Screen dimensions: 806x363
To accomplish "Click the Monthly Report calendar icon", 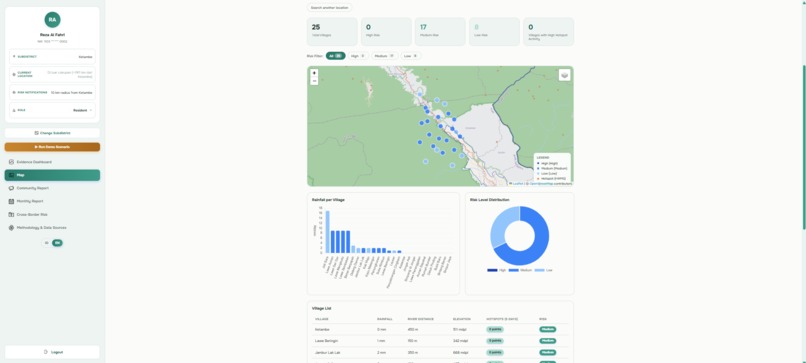I will click(x=11, y=201).
